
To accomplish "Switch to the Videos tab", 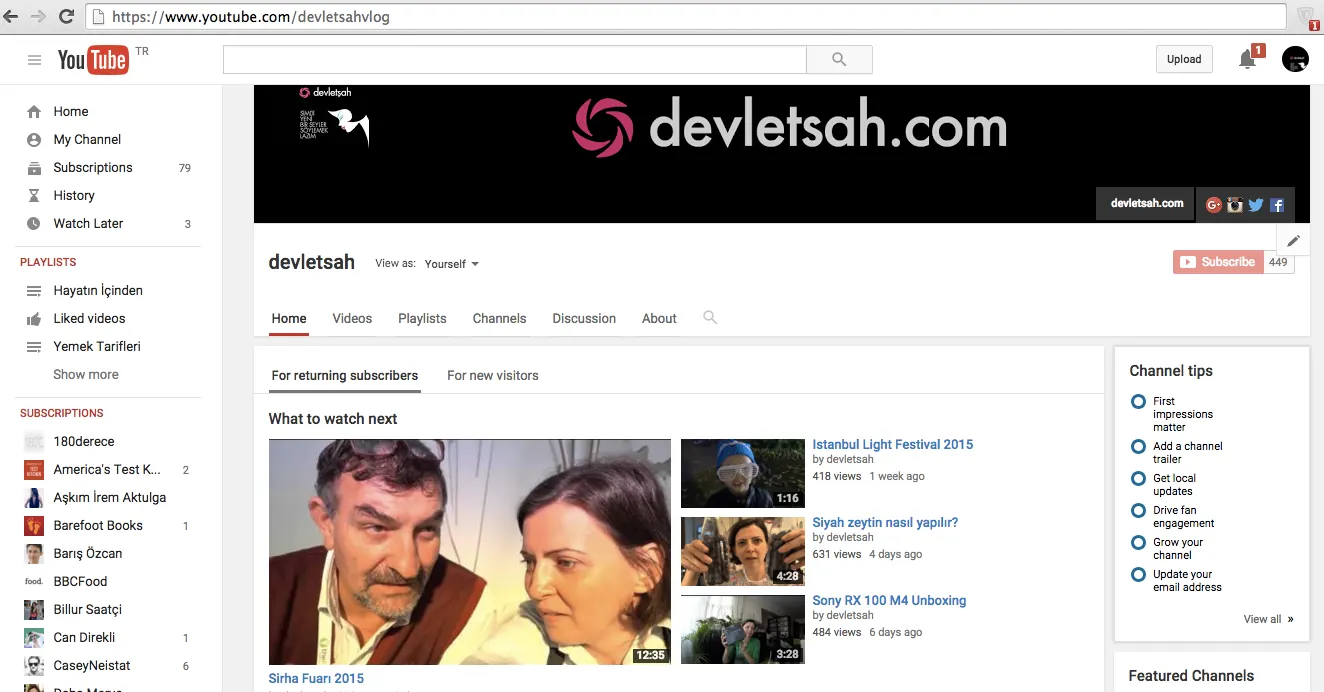I will pos(352,318).
